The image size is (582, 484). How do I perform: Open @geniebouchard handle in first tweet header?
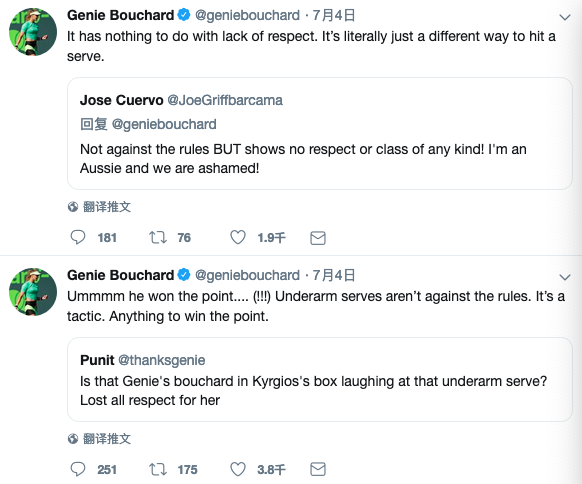coord(247,15)
